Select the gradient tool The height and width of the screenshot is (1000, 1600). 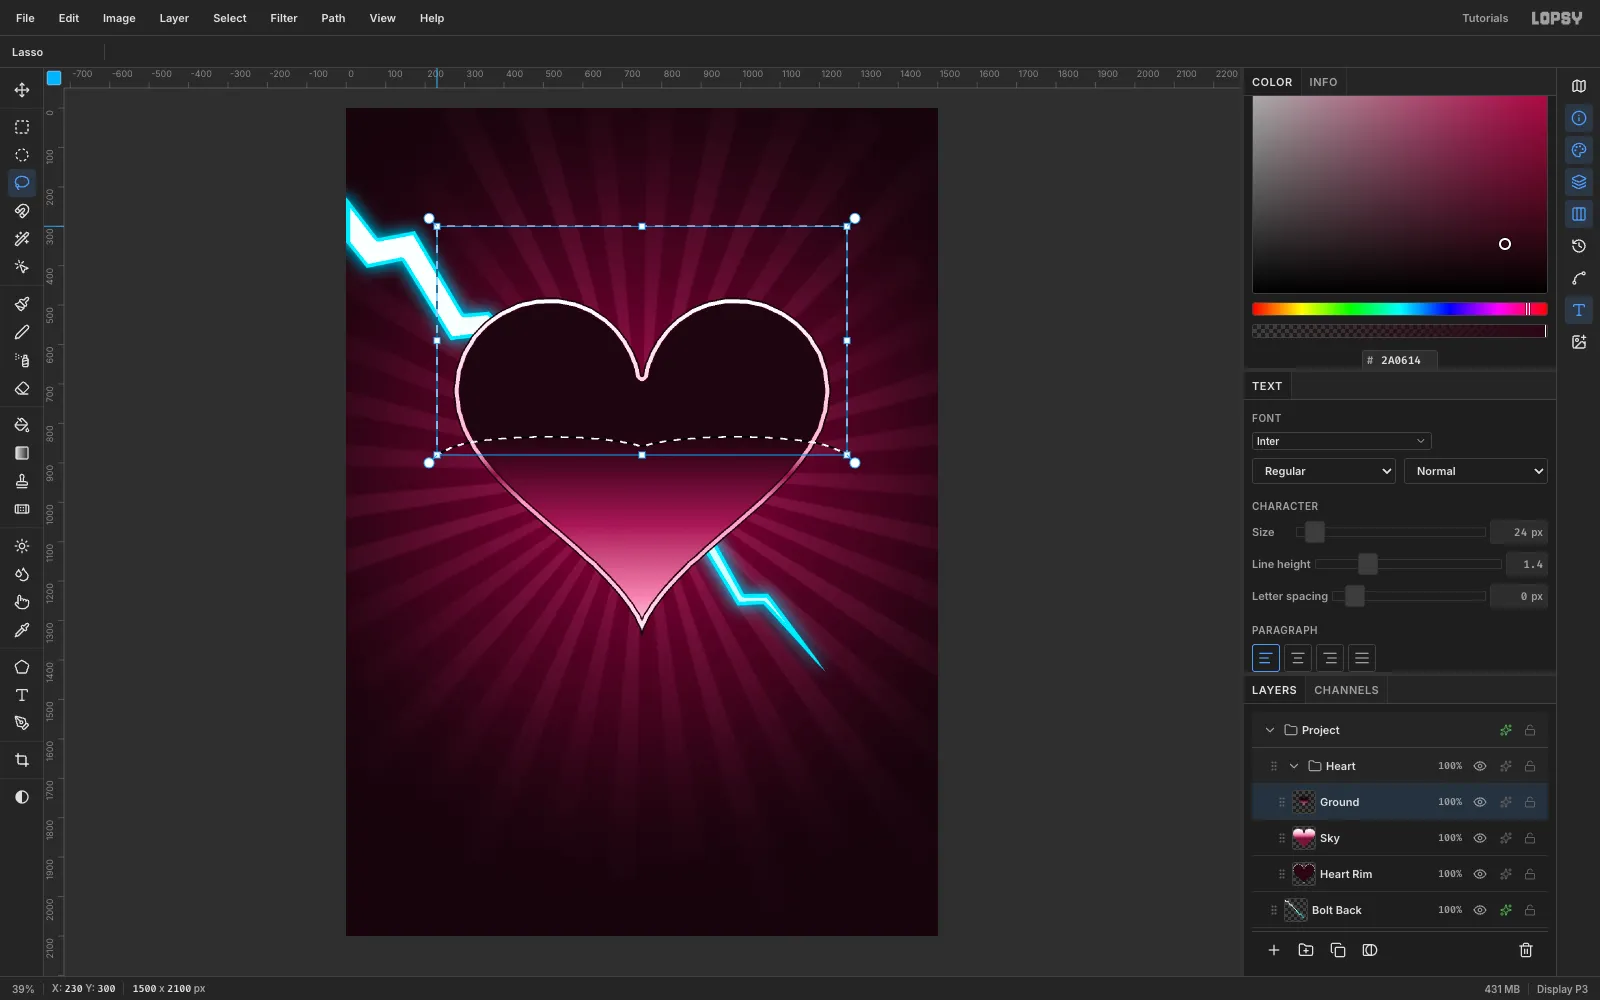pos(22,453)
